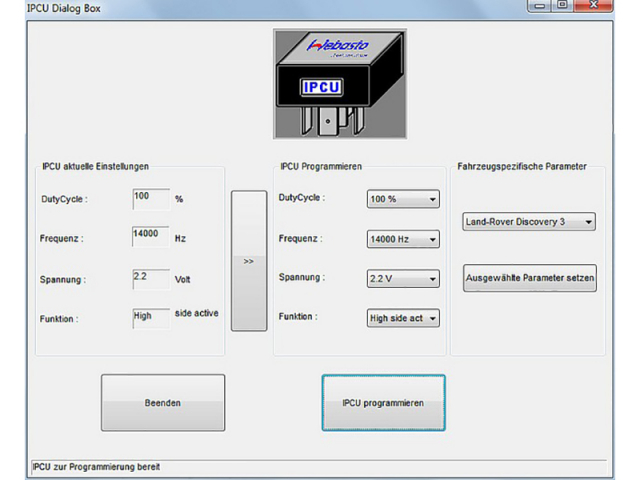This screenshot has width=640, height=480.
Task: Open the DutyCycle 100 % dropdown
Action: coord(404,200)
